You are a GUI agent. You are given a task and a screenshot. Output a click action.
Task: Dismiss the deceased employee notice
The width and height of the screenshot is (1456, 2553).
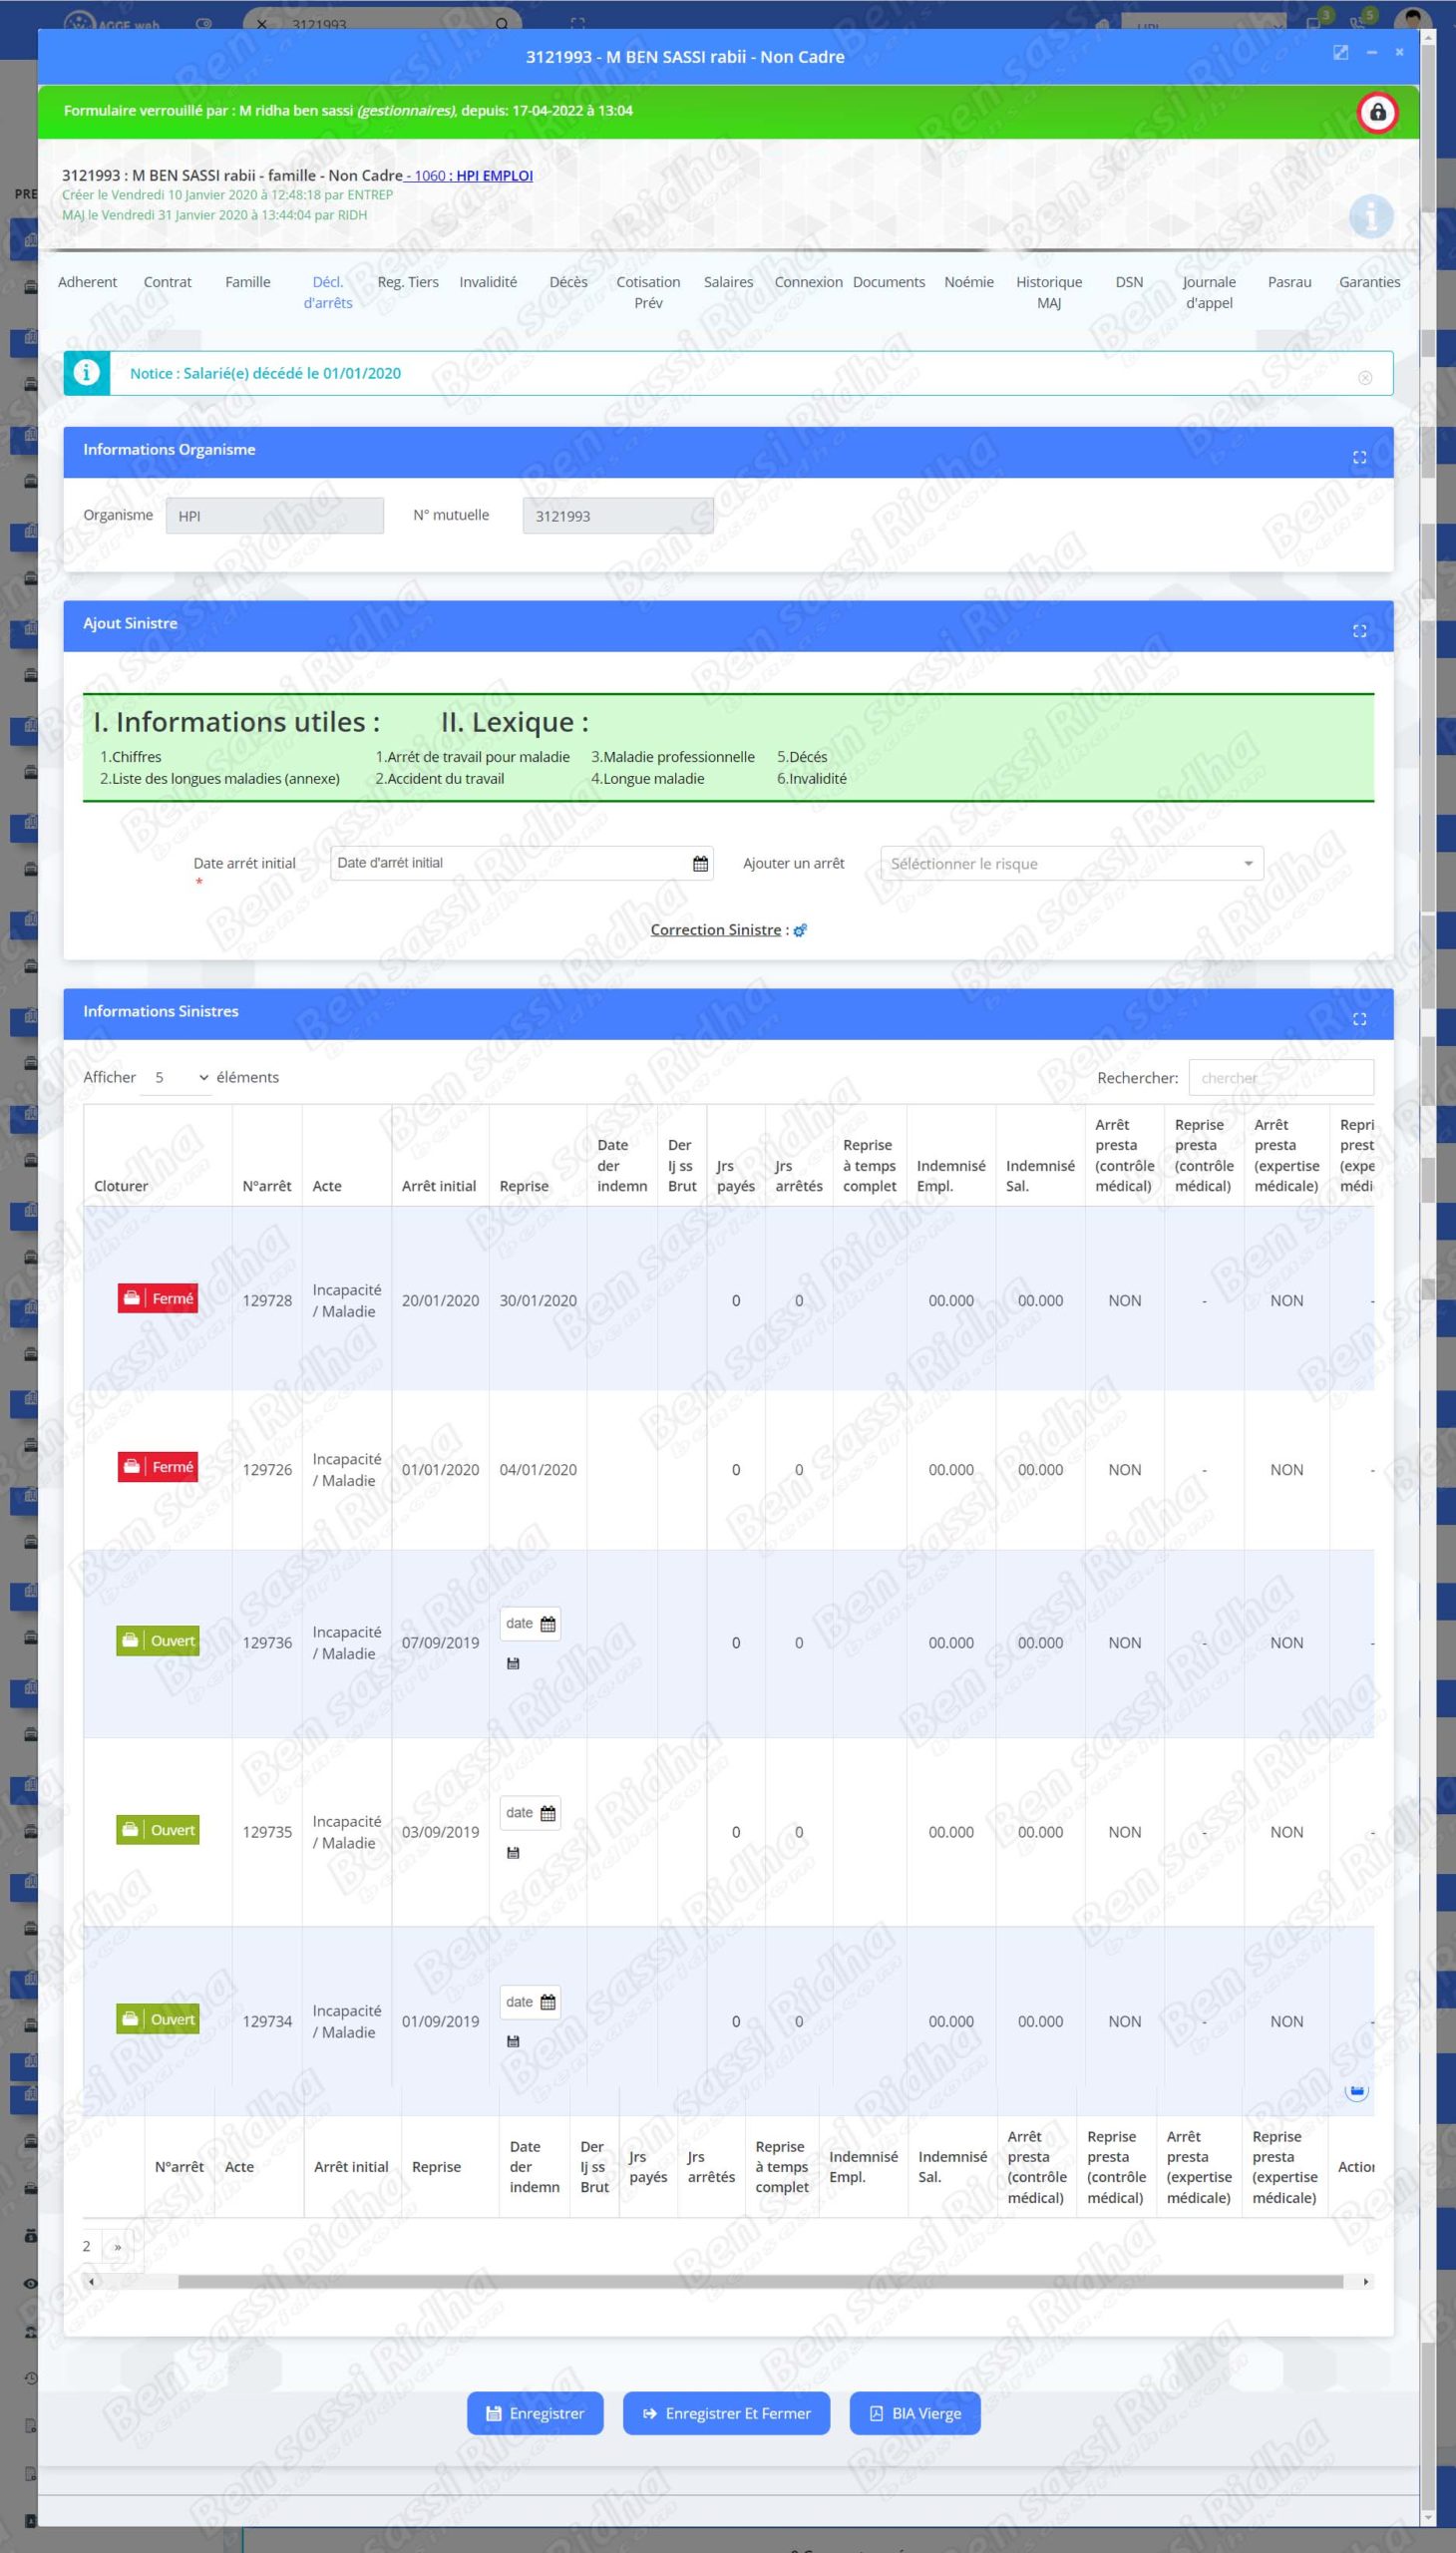(x=1365, y=377)
